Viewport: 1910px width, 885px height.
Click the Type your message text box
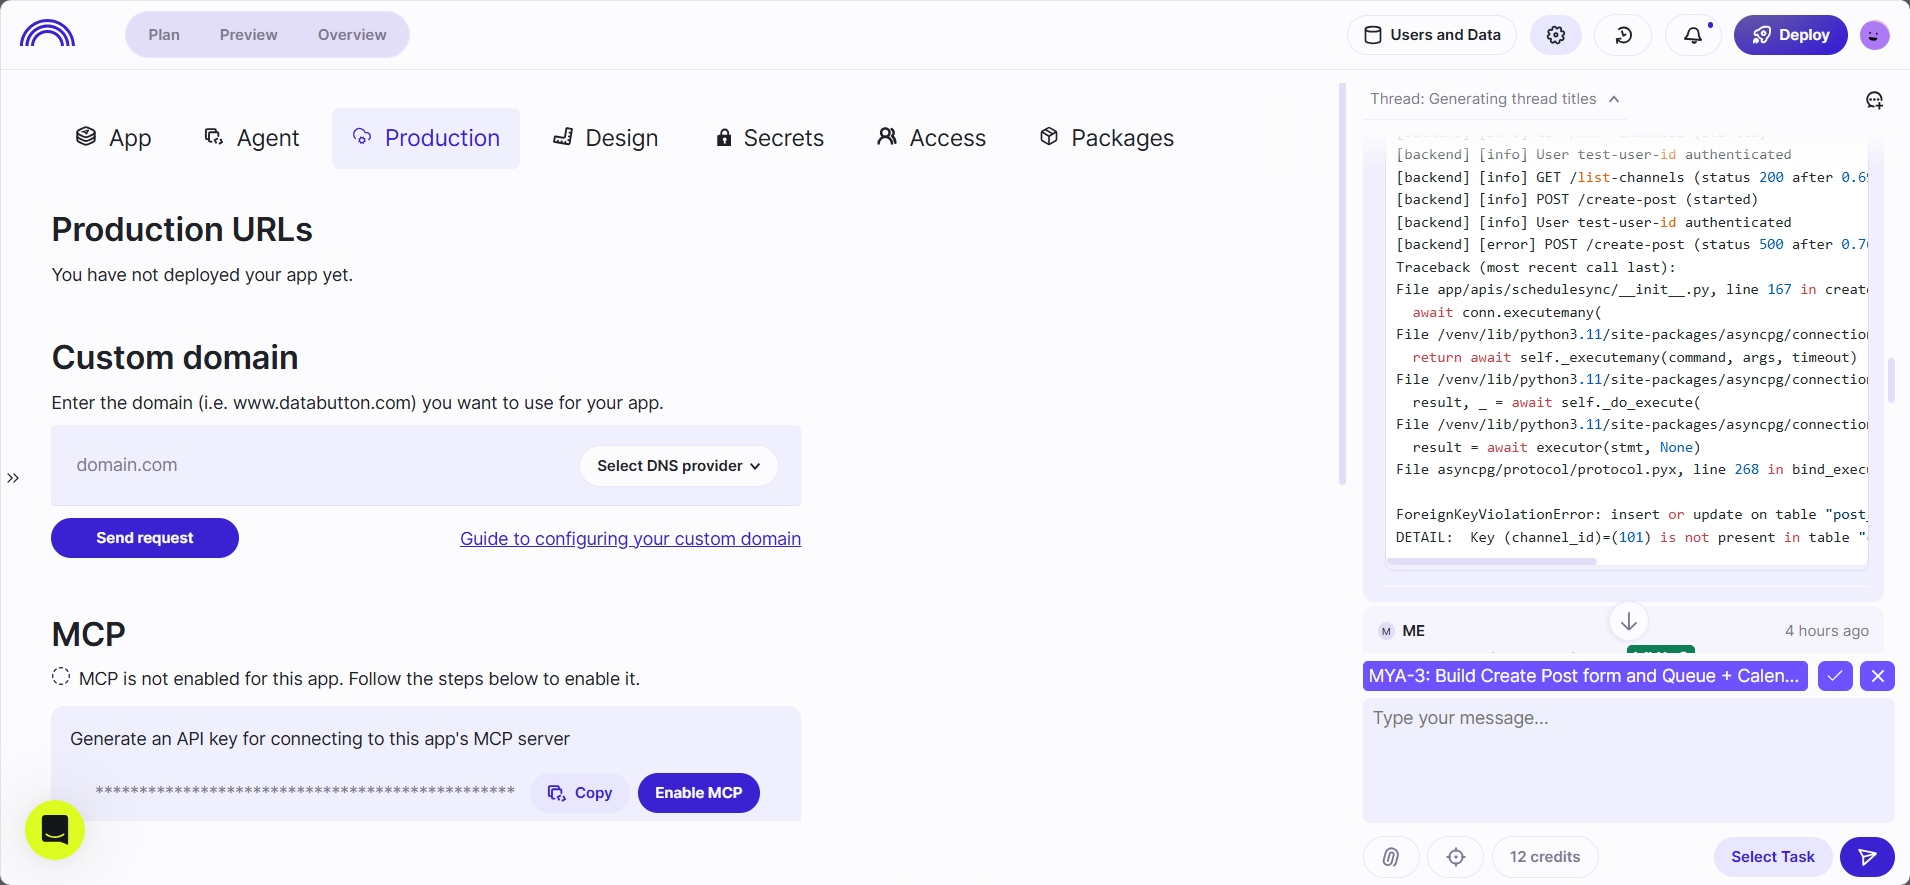[1629, 760]
